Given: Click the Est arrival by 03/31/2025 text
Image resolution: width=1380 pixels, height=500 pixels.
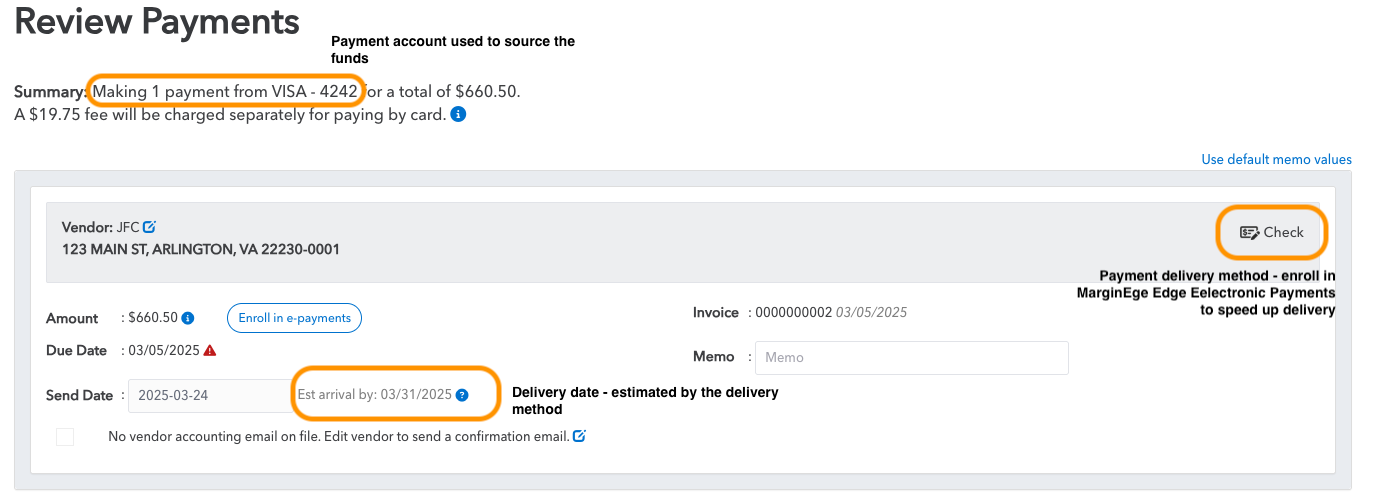Looking at the screenshot, I should [375, 395].
